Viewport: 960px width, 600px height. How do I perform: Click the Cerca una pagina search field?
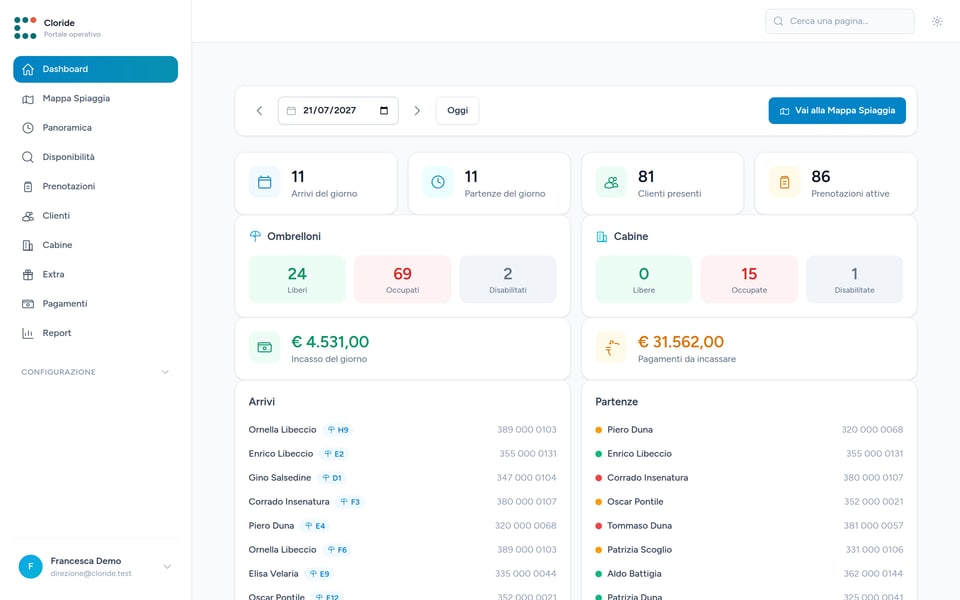(x=839, y=21)
